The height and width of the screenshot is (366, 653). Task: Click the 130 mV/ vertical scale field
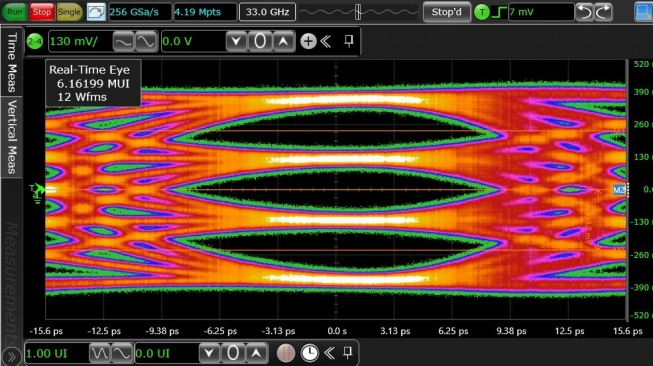pos(80,41)
